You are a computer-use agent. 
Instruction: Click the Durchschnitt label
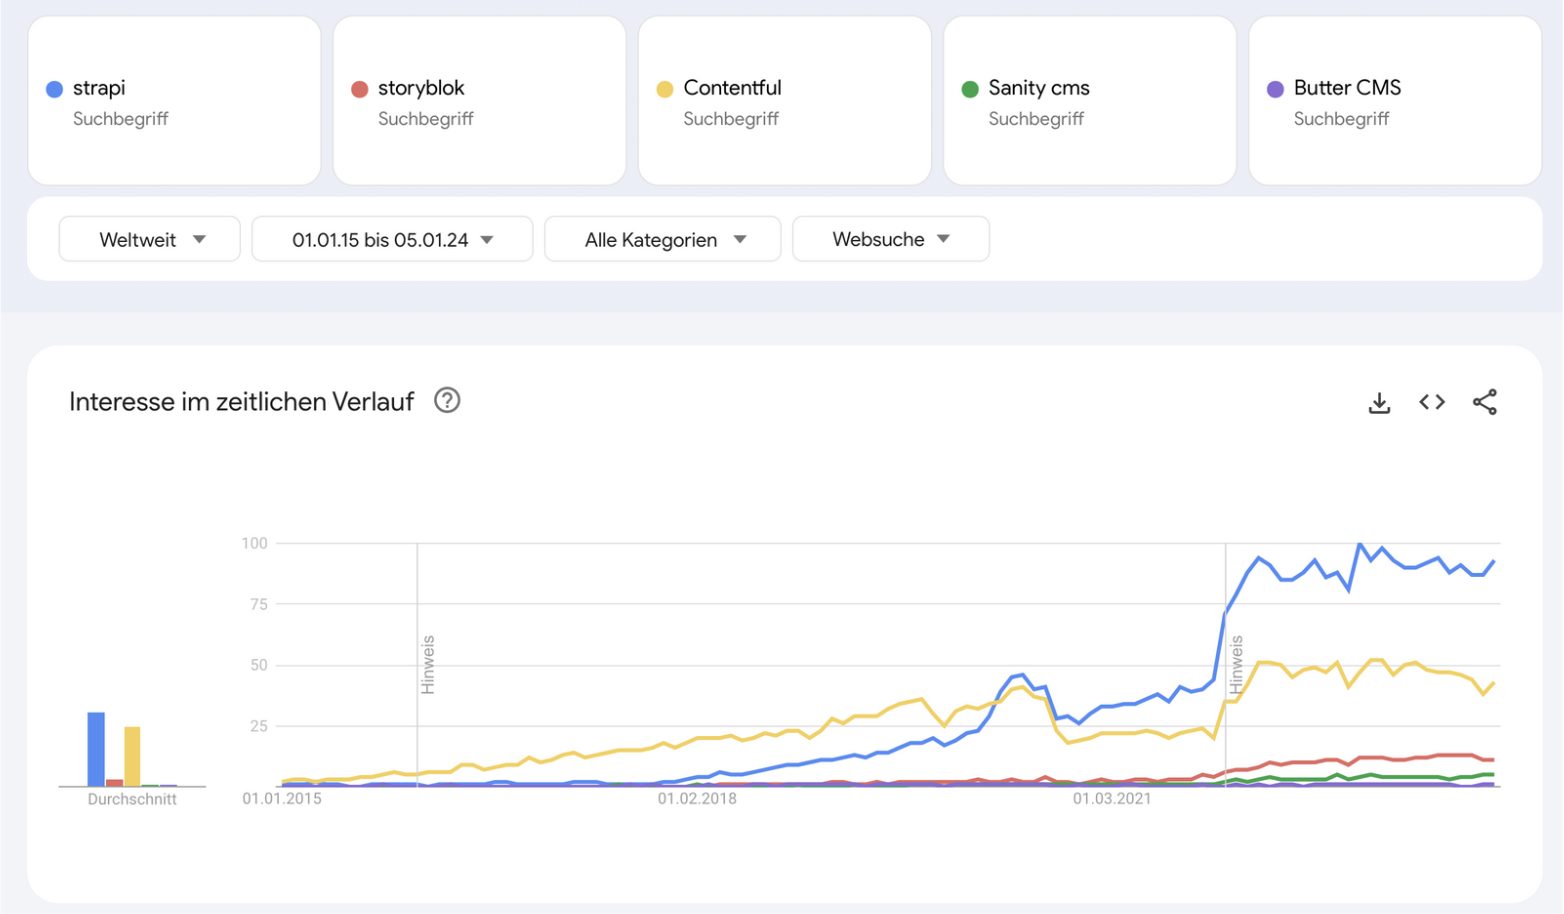coord(132,799)
